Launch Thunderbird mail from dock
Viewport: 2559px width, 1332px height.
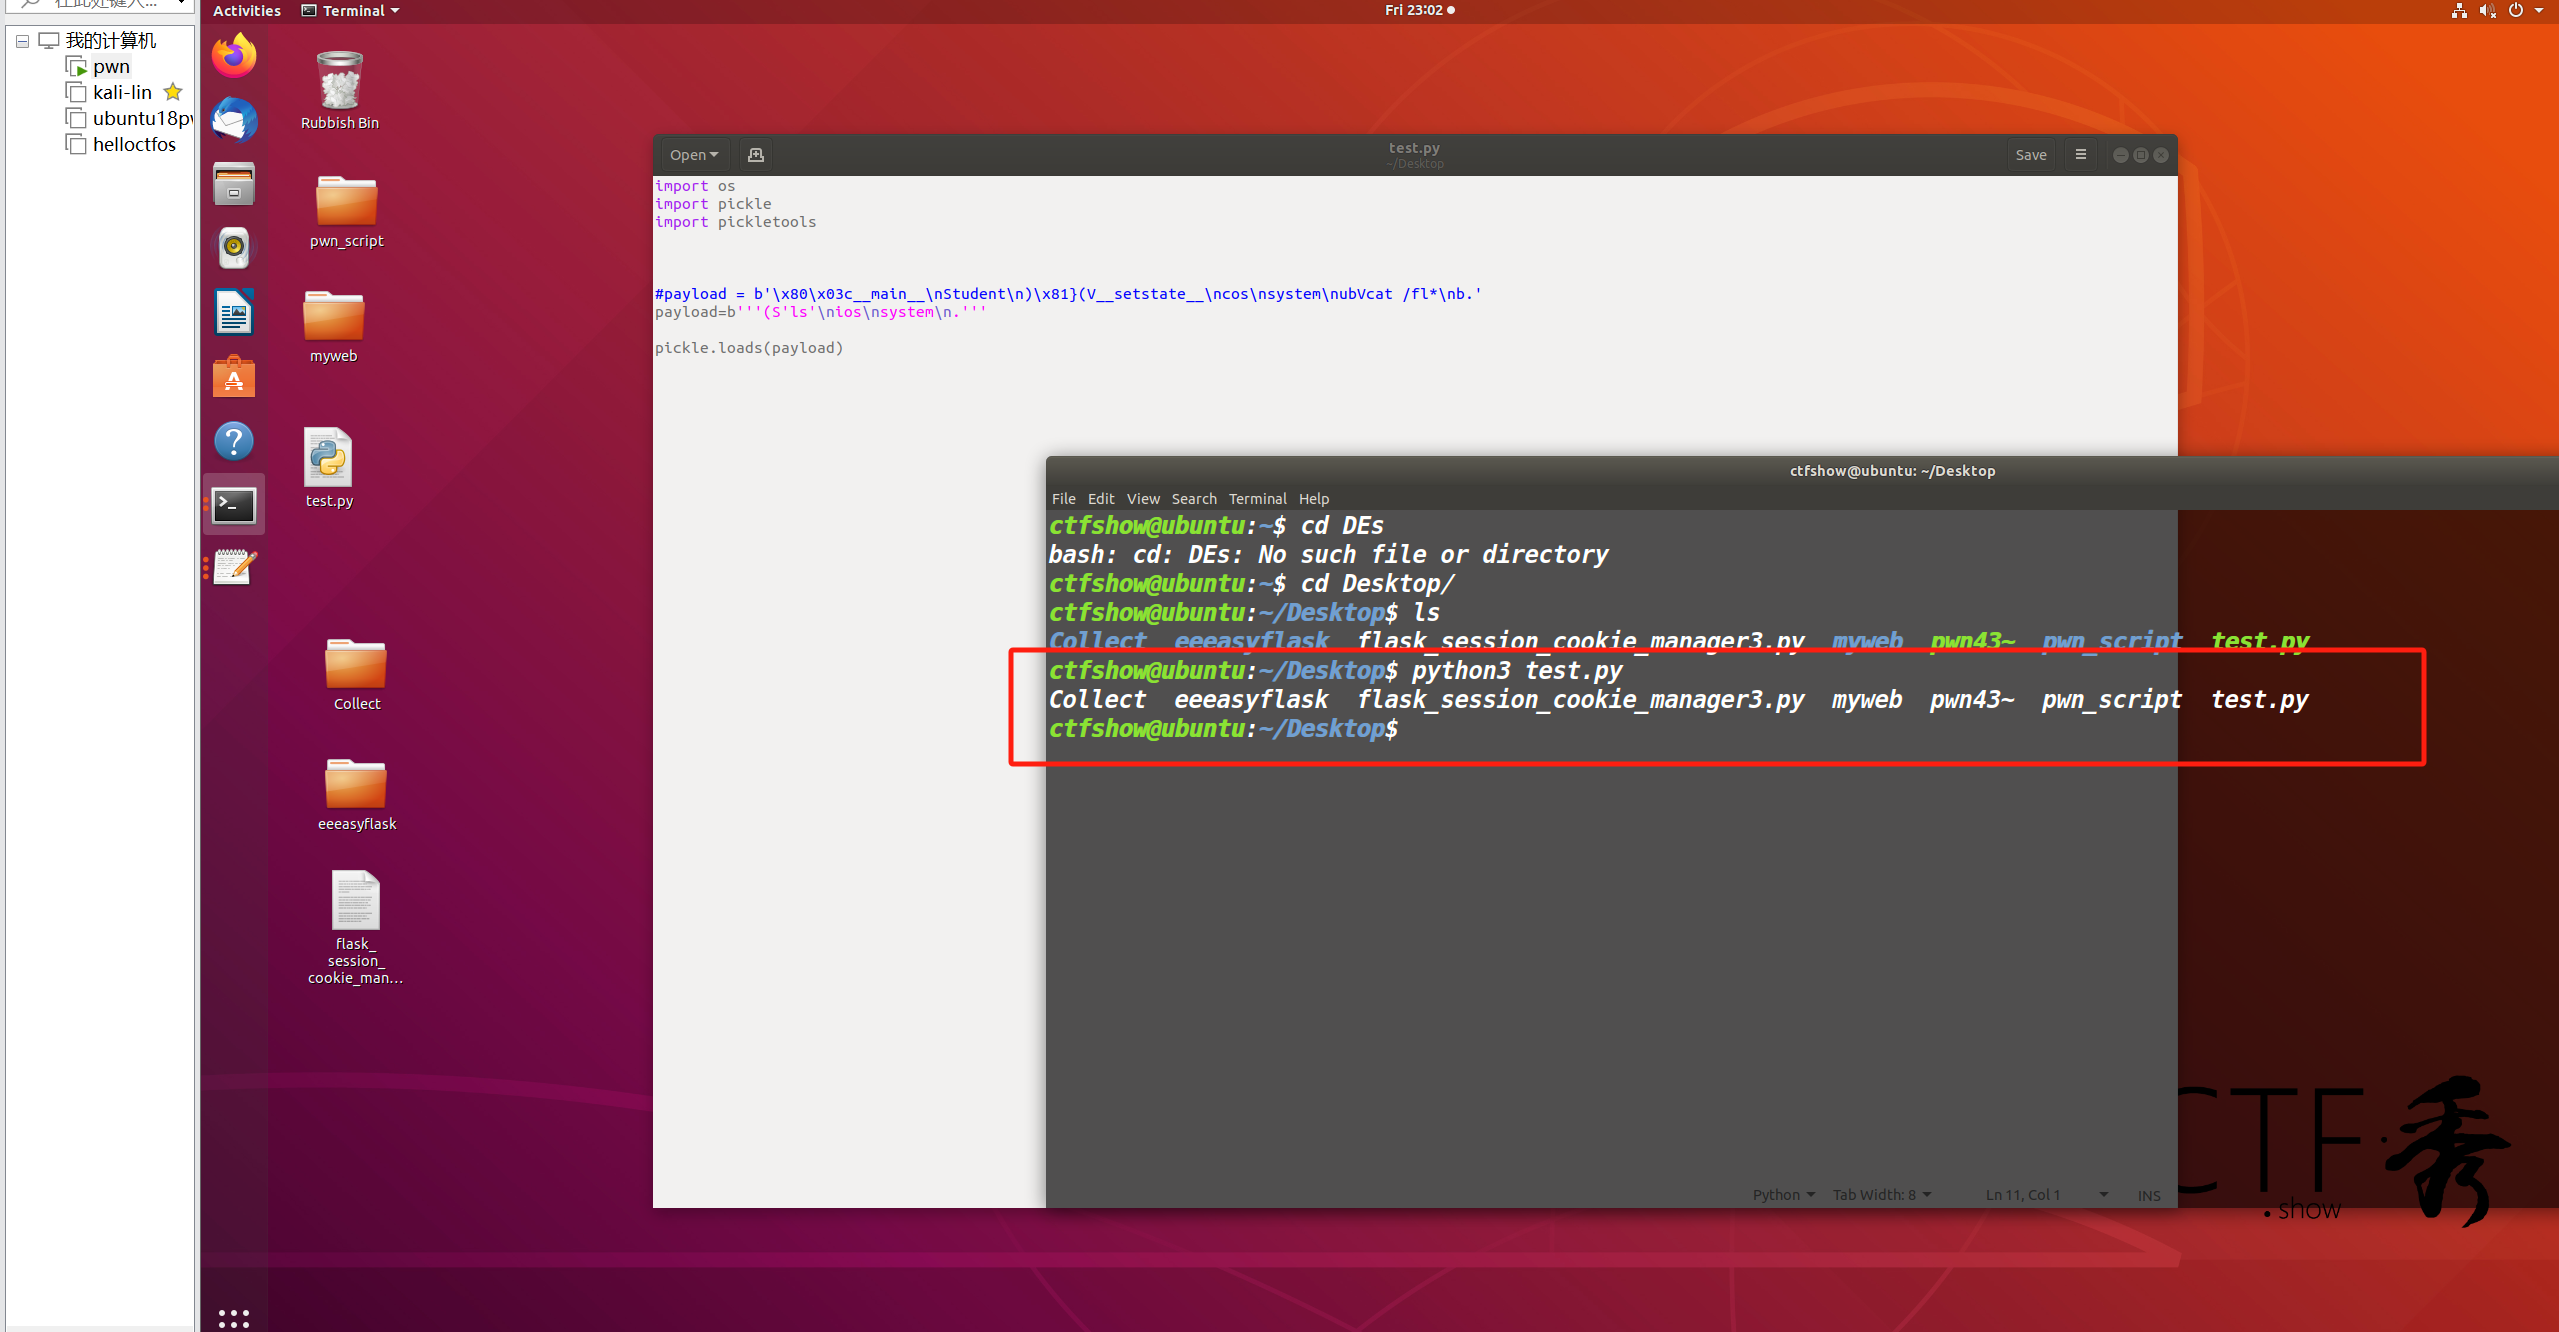click(x=234, y=120)
